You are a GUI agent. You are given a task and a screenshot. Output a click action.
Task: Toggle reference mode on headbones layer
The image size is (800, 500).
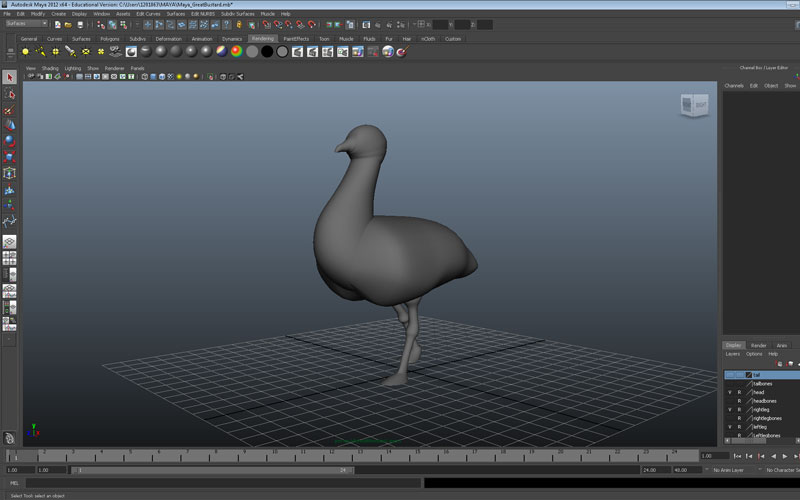tap(739, 400)
